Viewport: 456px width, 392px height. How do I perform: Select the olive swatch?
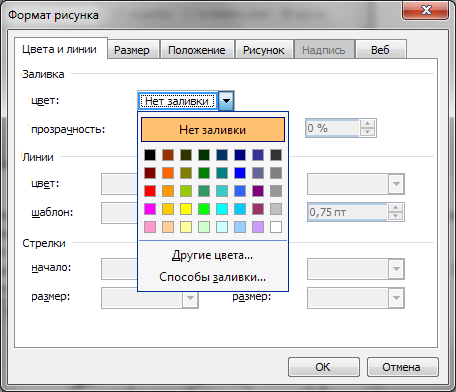pos(186,173)
